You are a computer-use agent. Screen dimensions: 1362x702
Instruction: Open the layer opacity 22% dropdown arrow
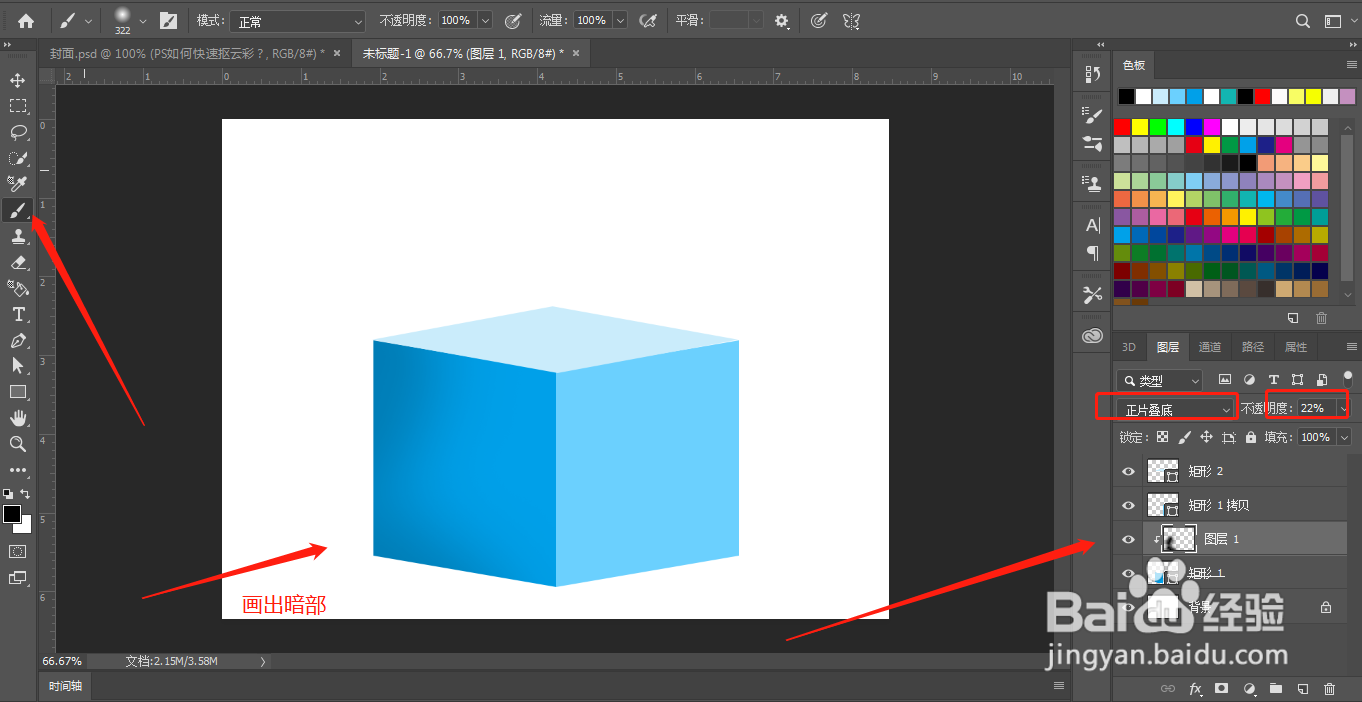point(1342,409)
